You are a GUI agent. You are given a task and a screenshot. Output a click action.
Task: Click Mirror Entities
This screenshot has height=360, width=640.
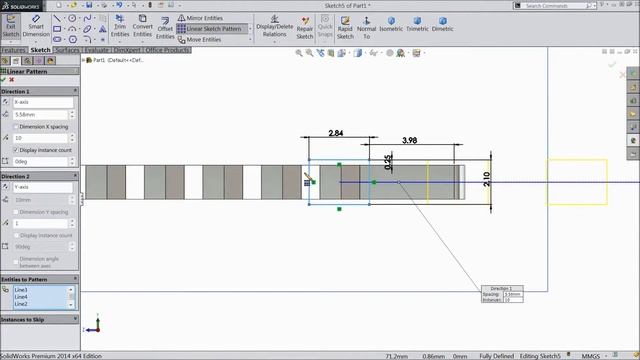tap(200, 18)
